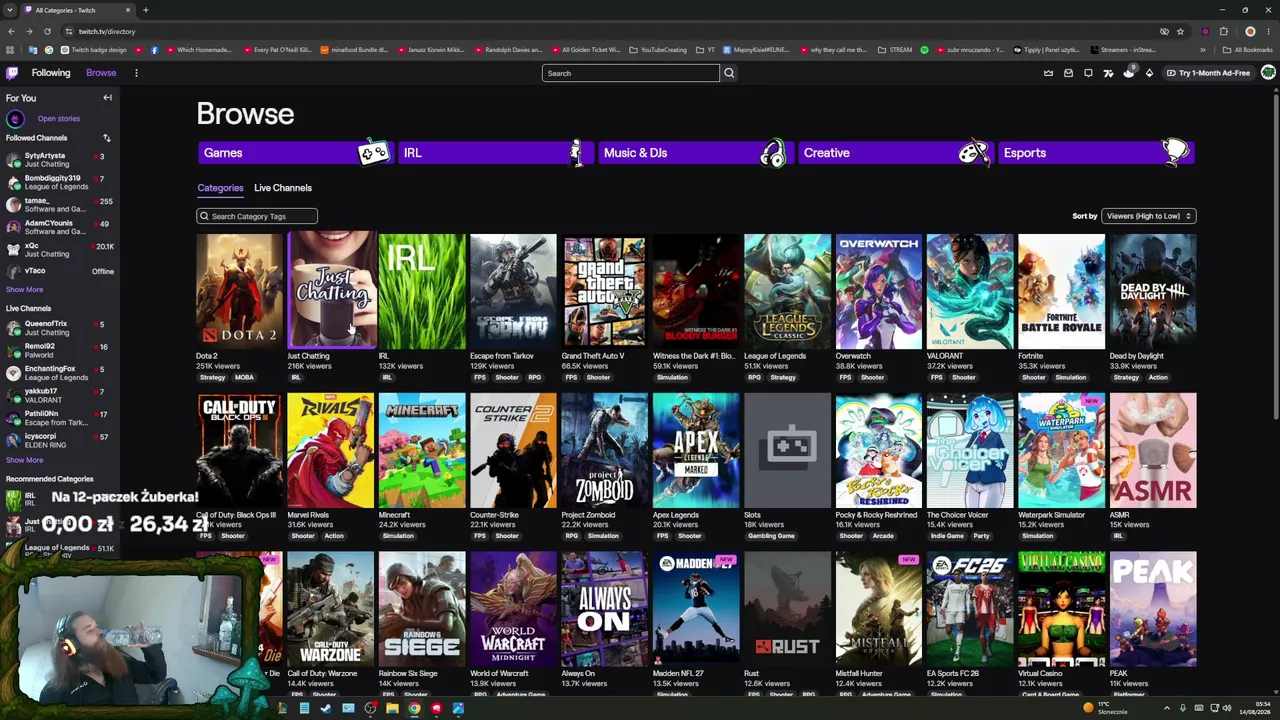This screenshot has width=1280, height=720.
Task: Click the search magnifier button
Action: pyautogui.click(x=729, y=73)
